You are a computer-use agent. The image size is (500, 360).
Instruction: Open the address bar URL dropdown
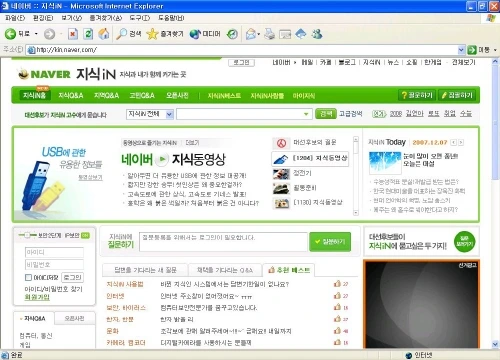(461, 50)
